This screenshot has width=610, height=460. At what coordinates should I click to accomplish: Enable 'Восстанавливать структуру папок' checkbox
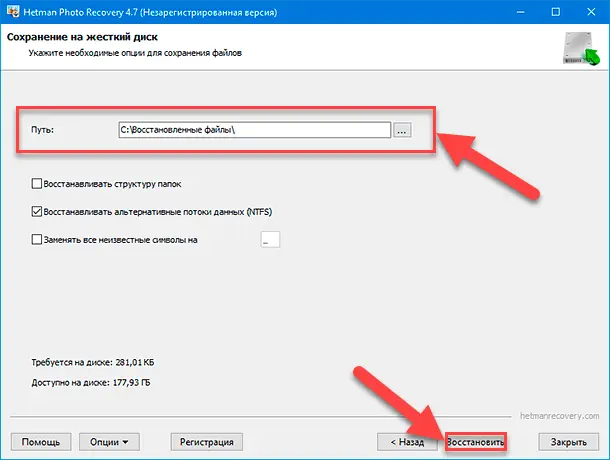38,185
